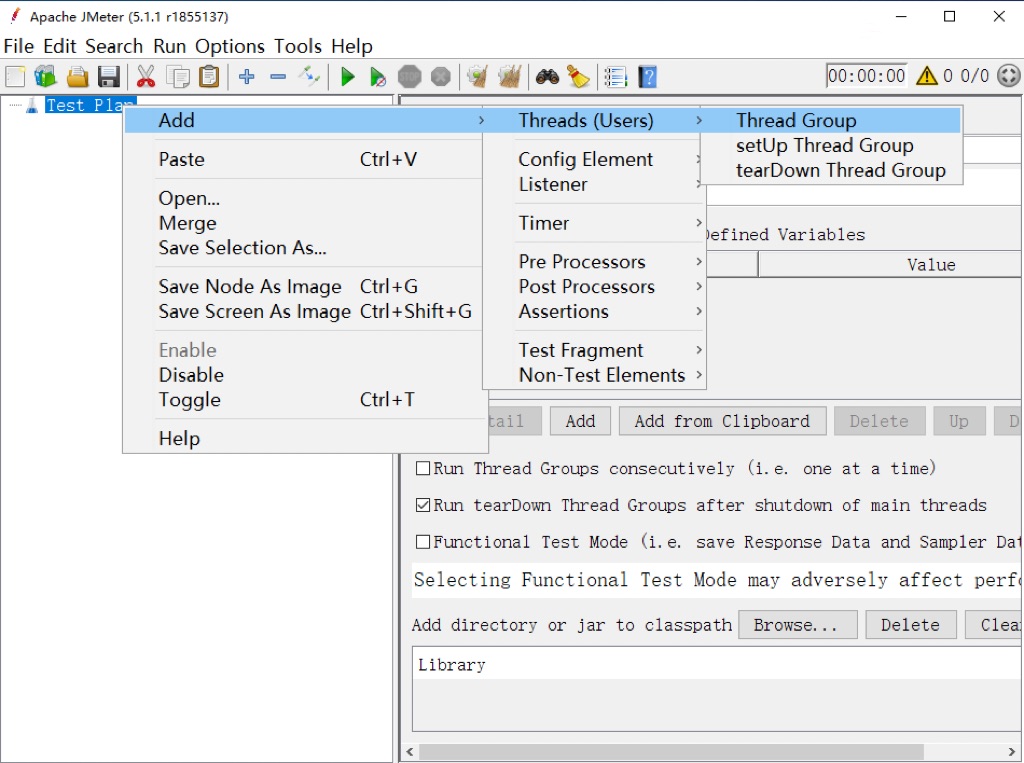Expand the Timer submenu
Screen dimensions: 1024x763
tap(594, 223)
